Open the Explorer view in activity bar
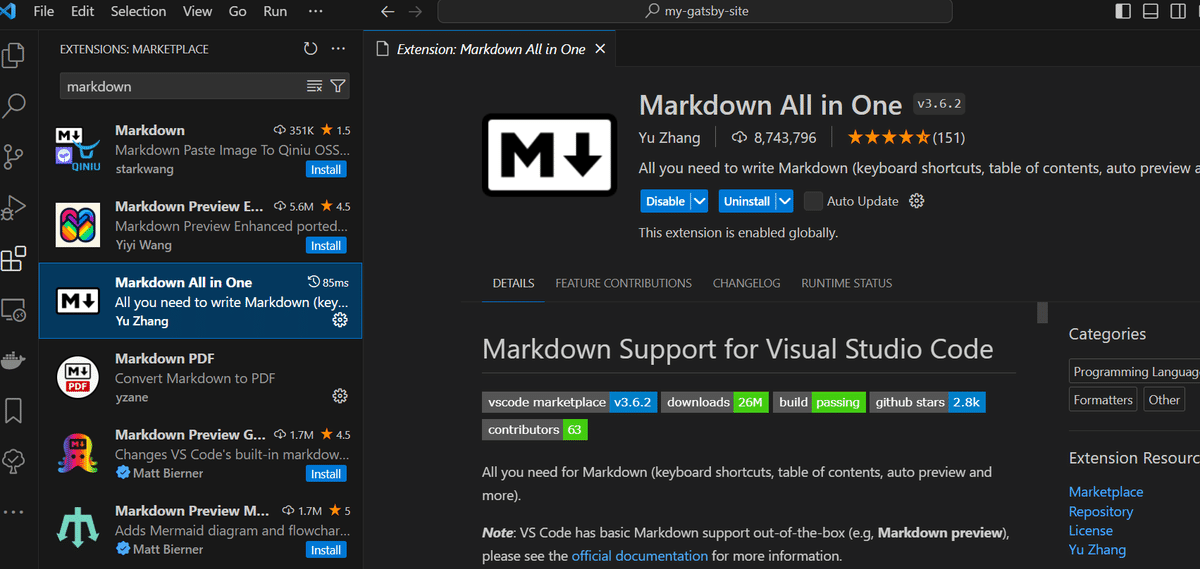 coord(14,55)
